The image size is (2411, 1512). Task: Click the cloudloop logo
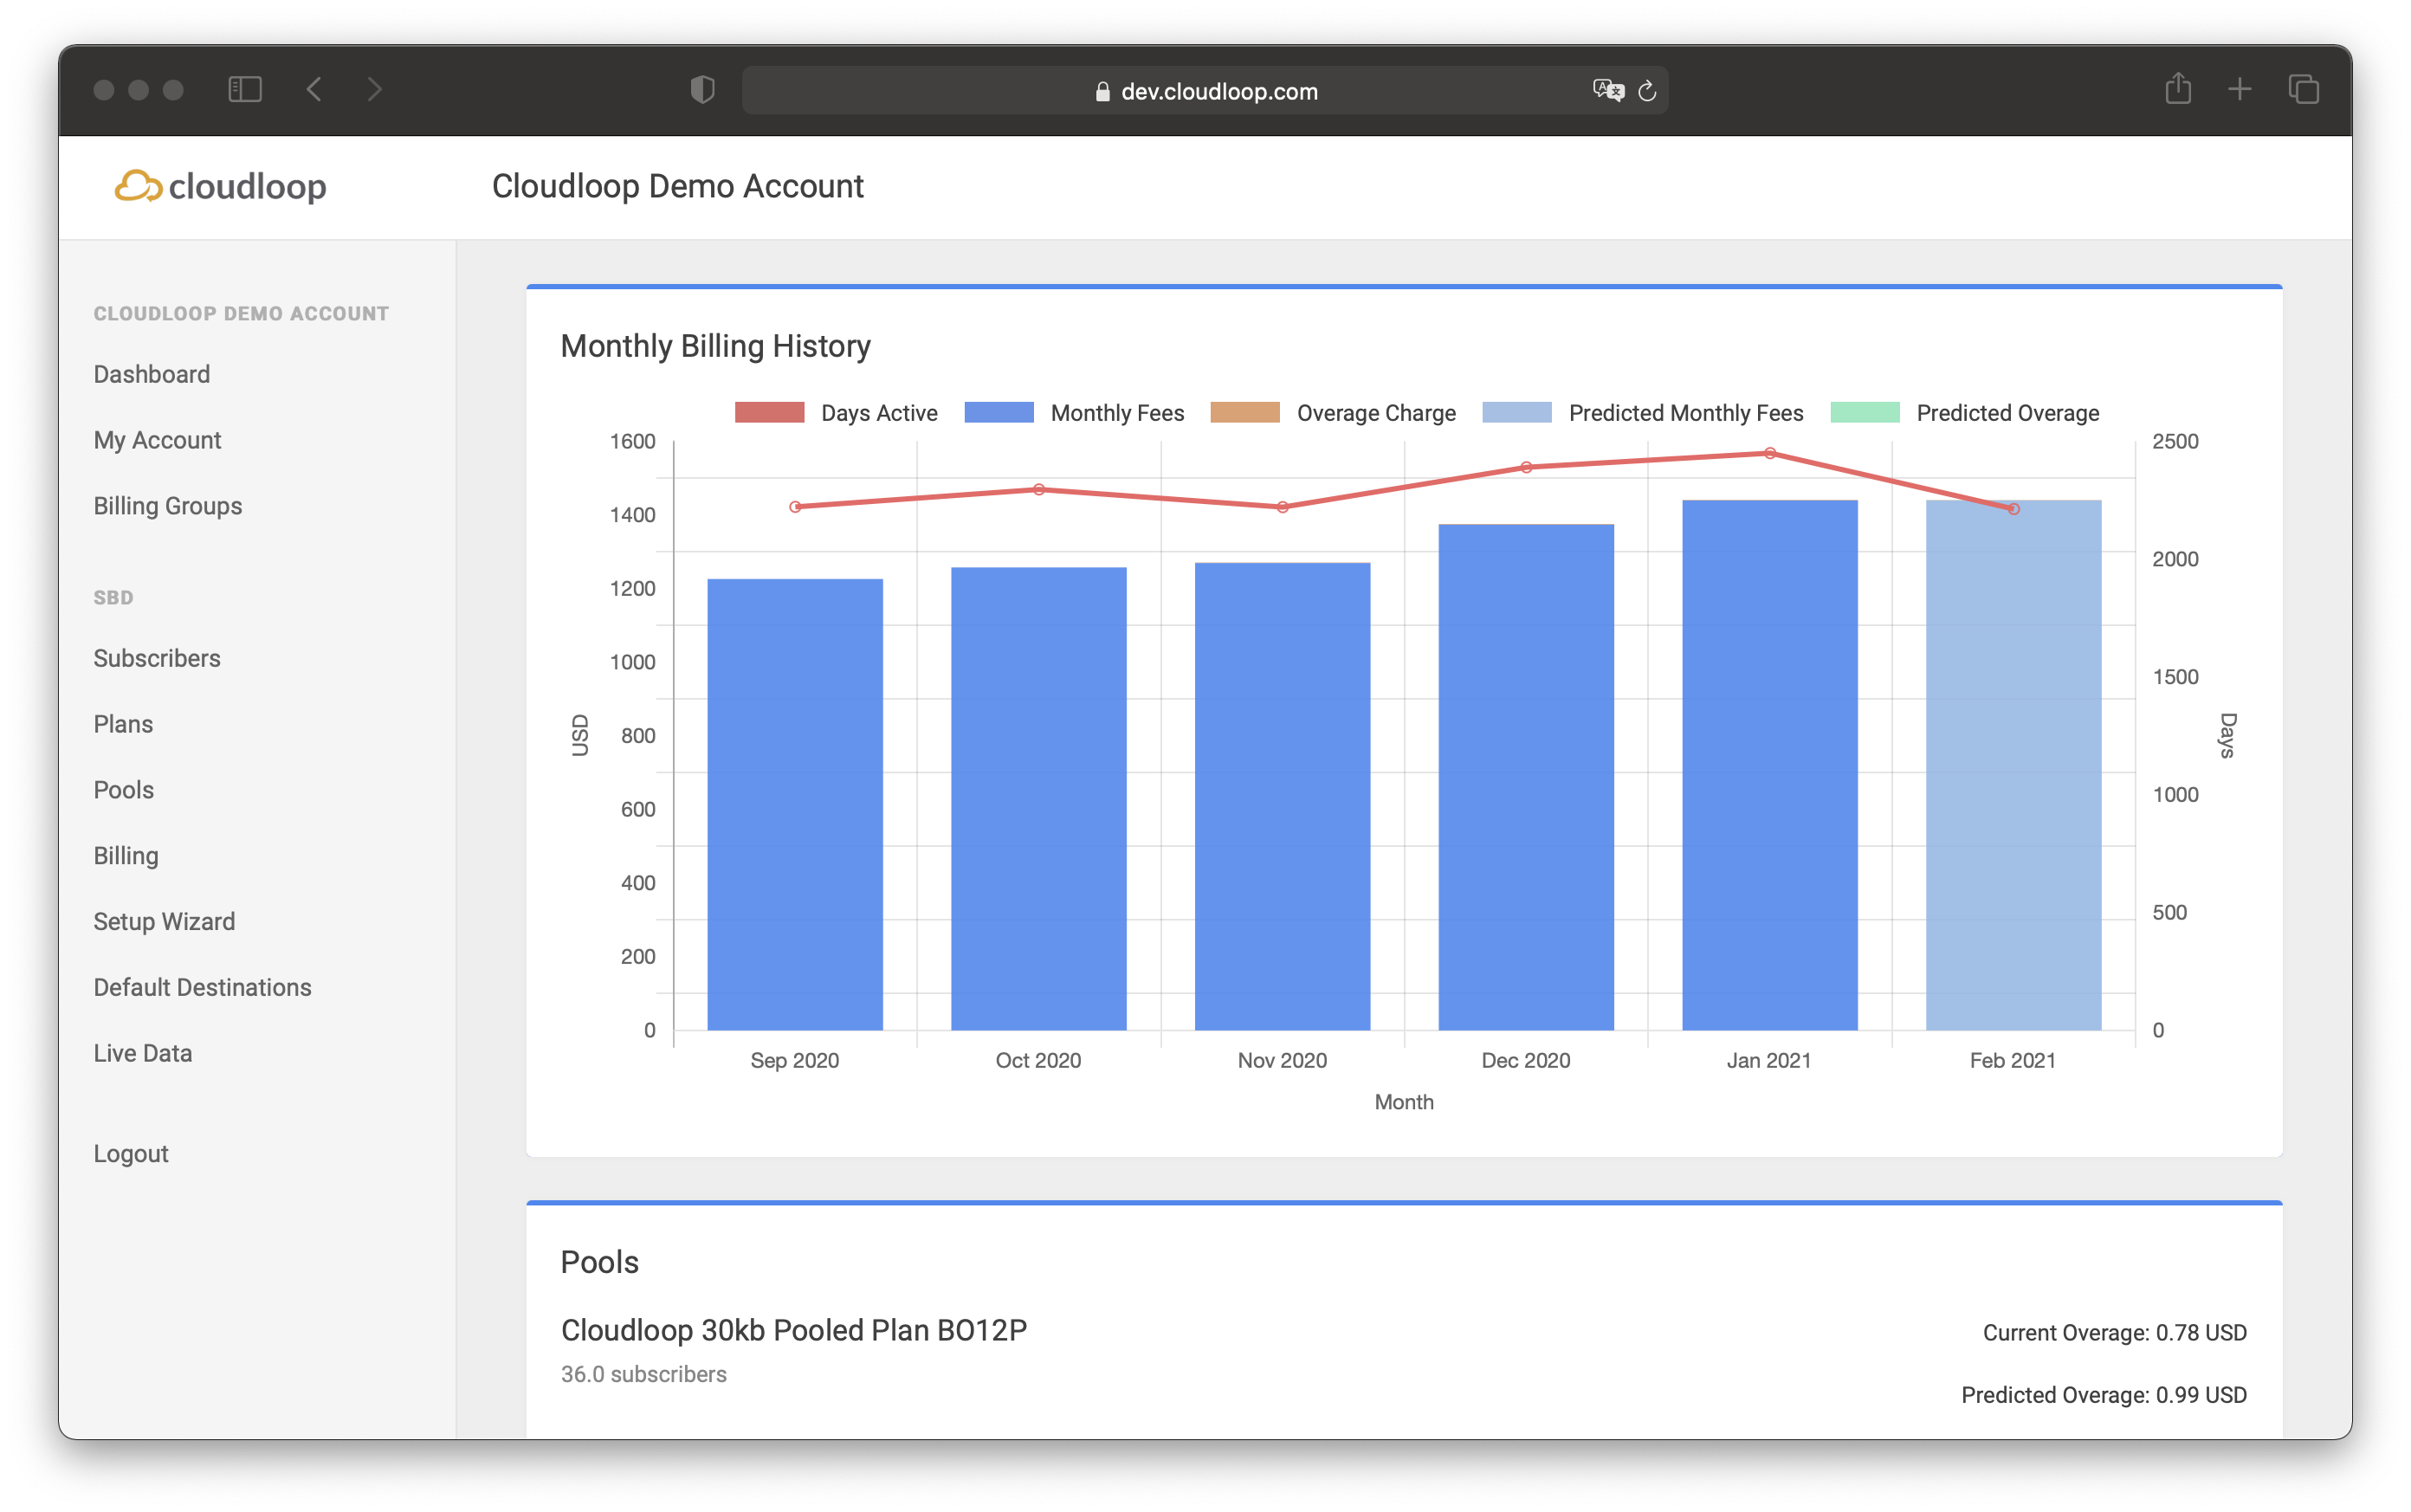tap(221, 186)
